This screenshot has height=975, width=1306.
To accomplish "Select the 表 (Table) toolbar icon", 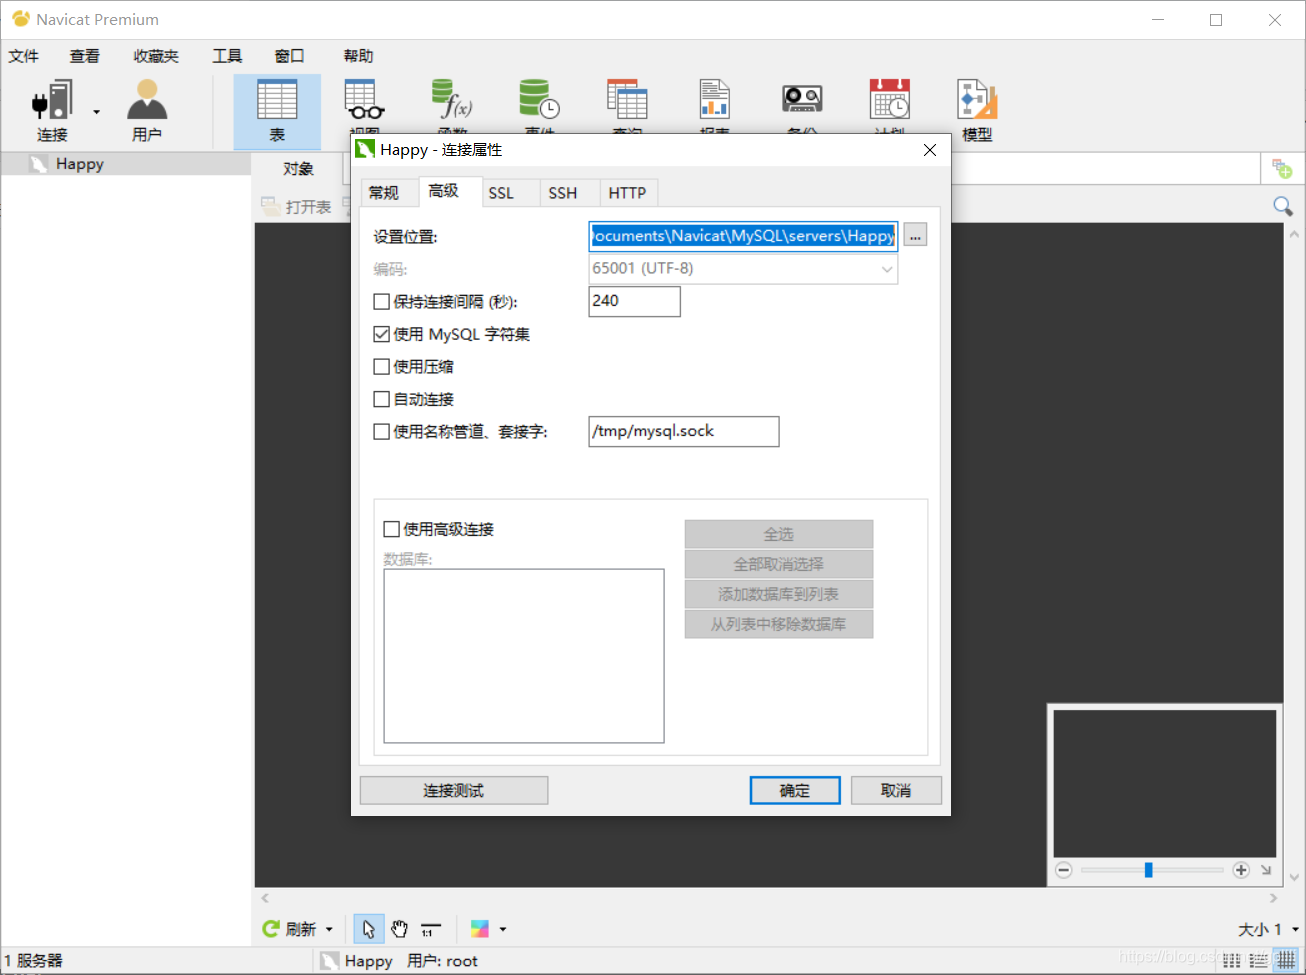I will click(x=277, y=110).
